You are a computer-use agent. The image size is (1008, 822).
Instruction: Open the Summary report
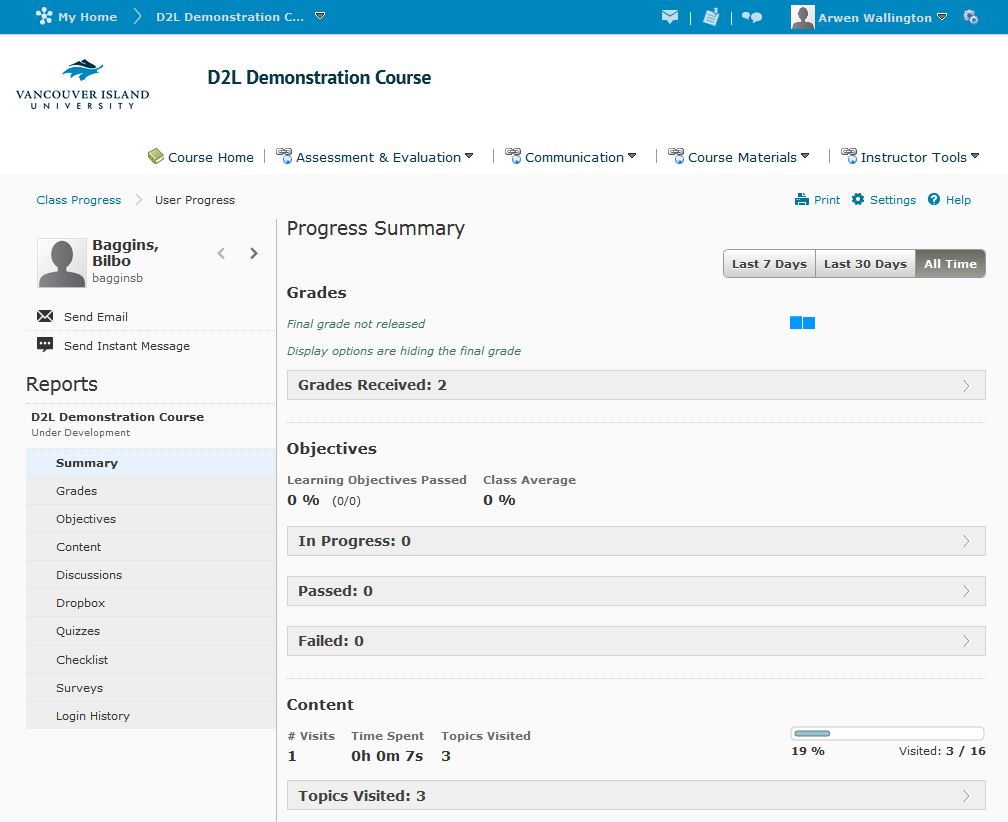point(151,463)
